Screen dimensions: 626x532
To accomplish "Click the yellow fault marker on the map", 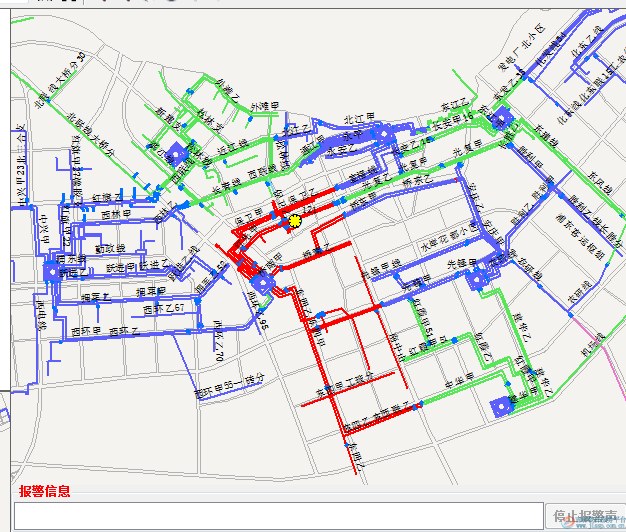I will pos(294,220).
